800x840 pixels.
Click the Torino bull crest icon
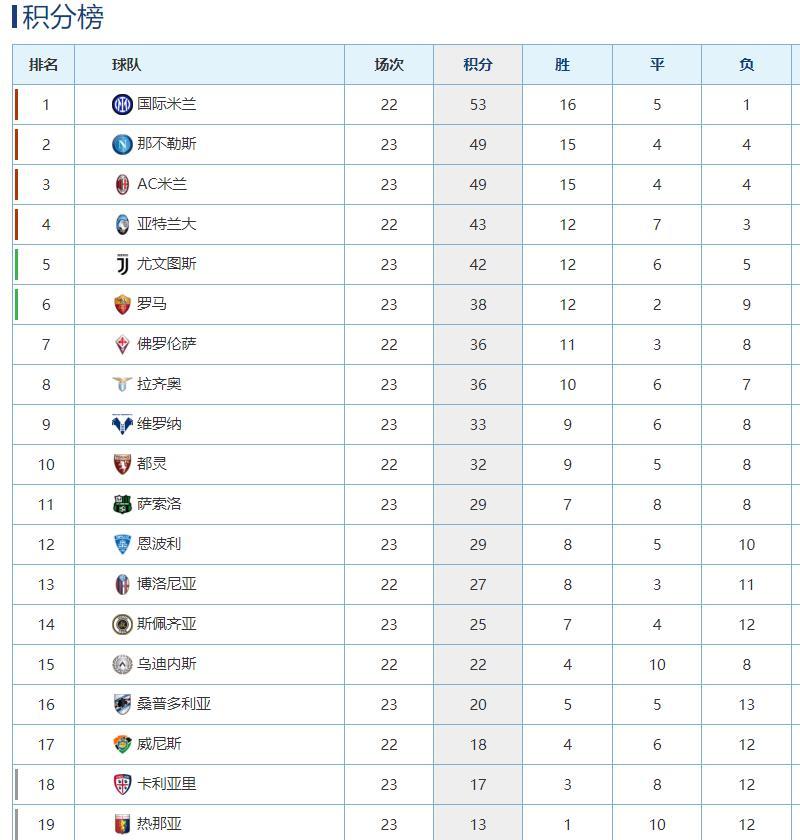(x=122, y=464)
